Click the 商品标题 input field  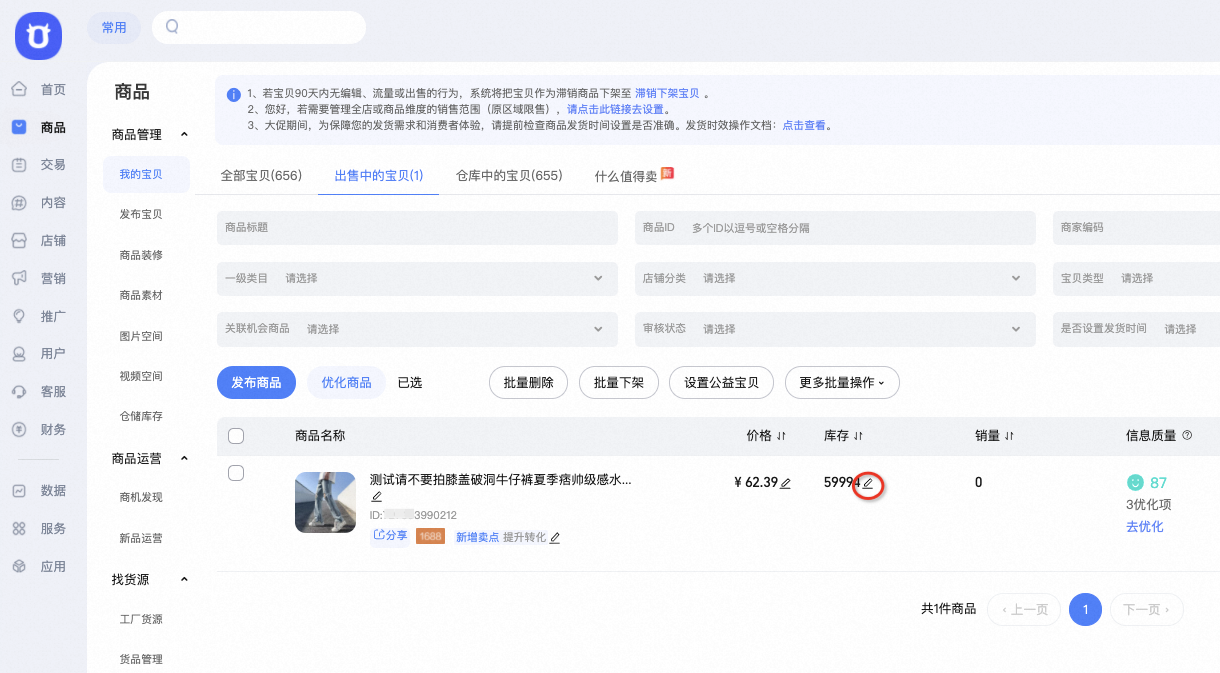pyautogui.click(x=417, y=228)
